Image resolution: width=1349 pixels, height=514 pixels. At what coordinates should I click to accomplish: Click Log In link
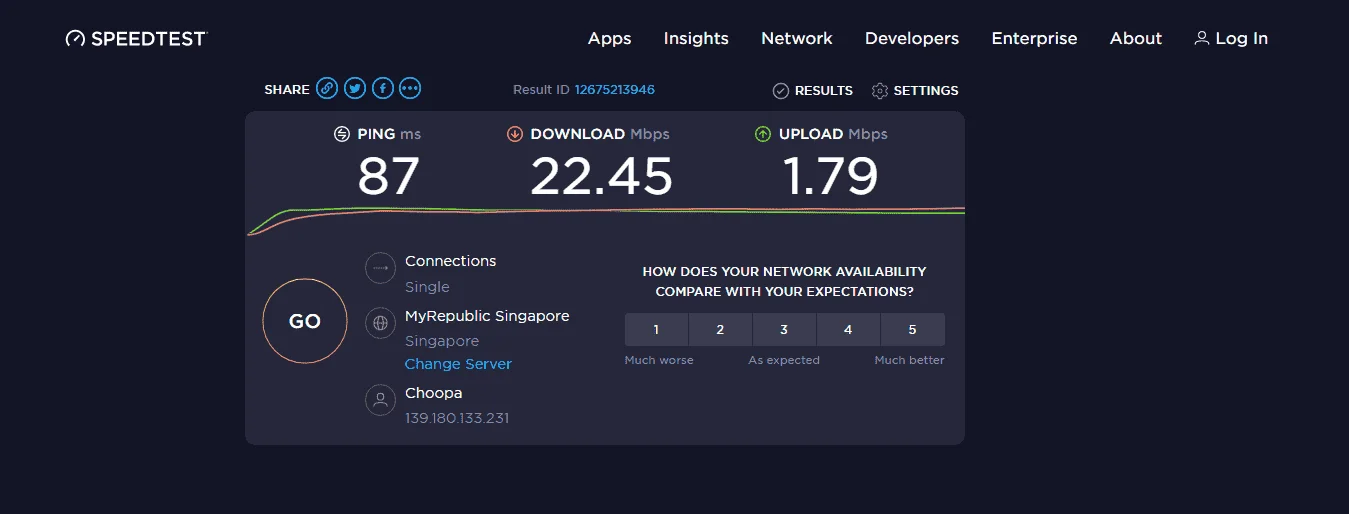(x=1242, y=39)
